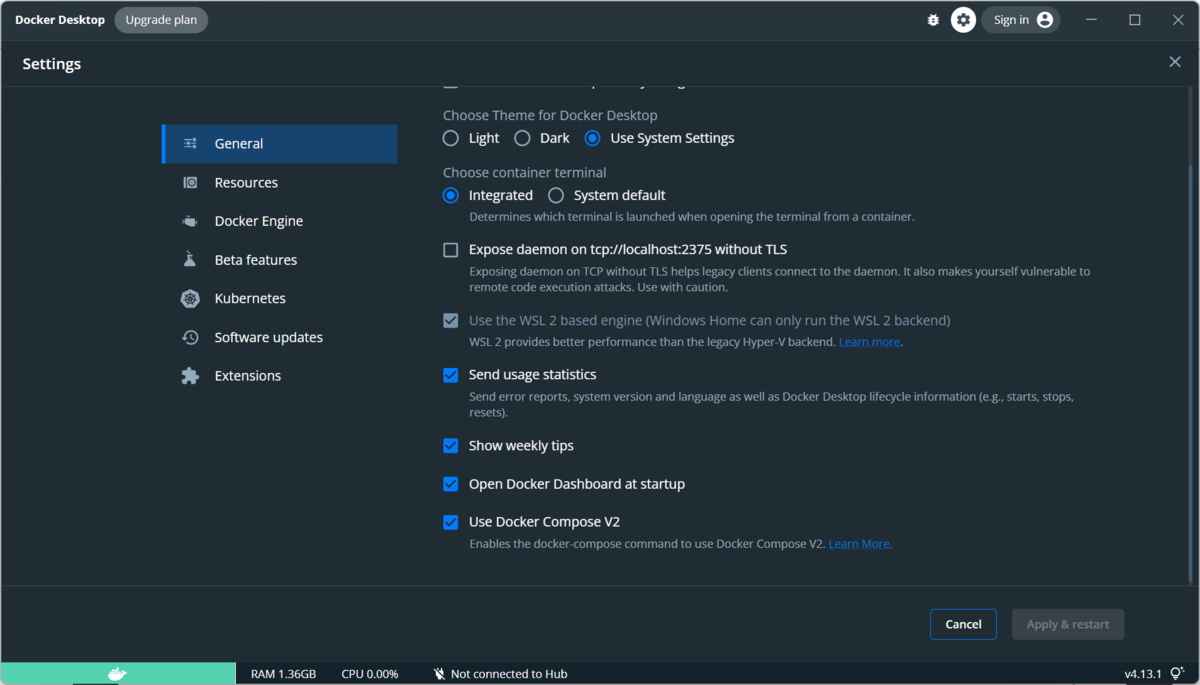Disable Show weekly tips checkbox
This screenshot has height=685, width=1200.
(x=451, y=446)
